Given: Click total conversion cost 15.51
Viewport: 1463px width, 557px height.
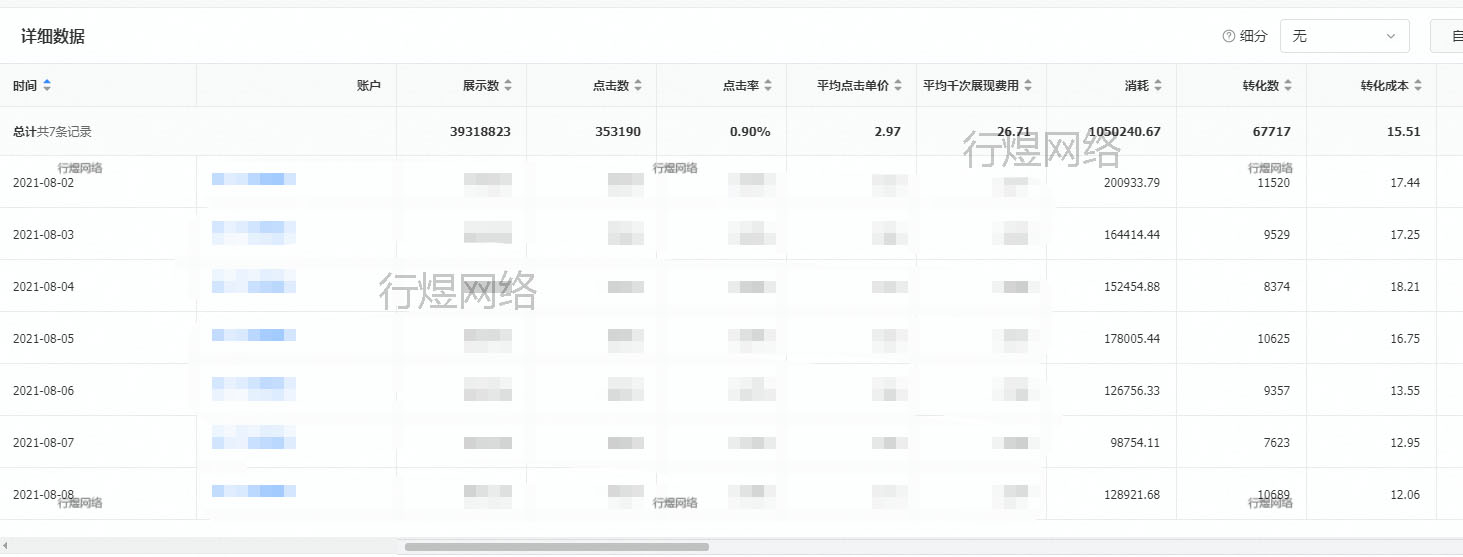Looking at the screenshot, I should coord(1404,132).
